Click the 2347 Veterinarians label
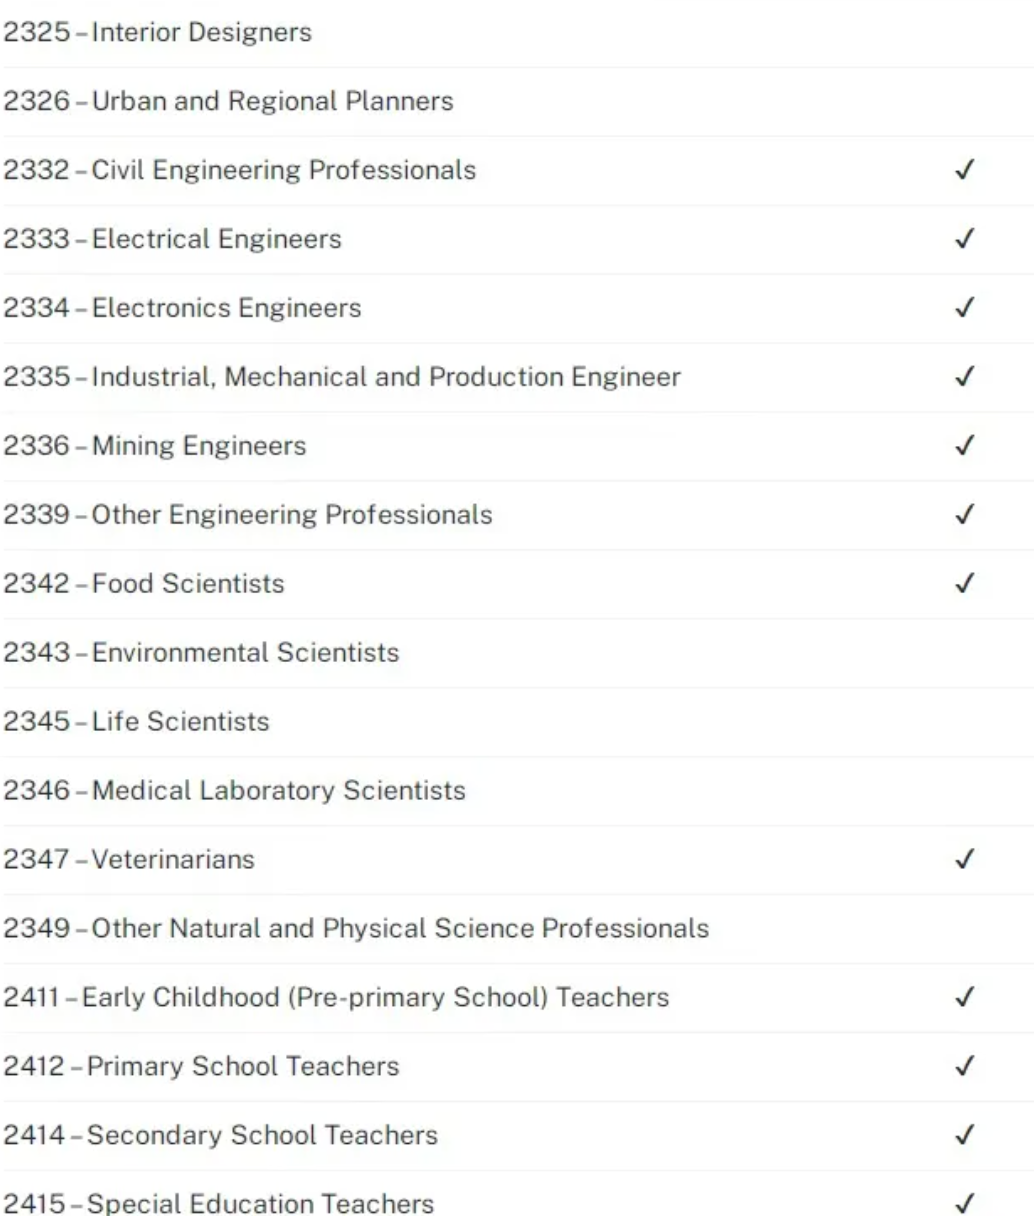This screenshot has height=1216, width=1034. coord(129,860)
